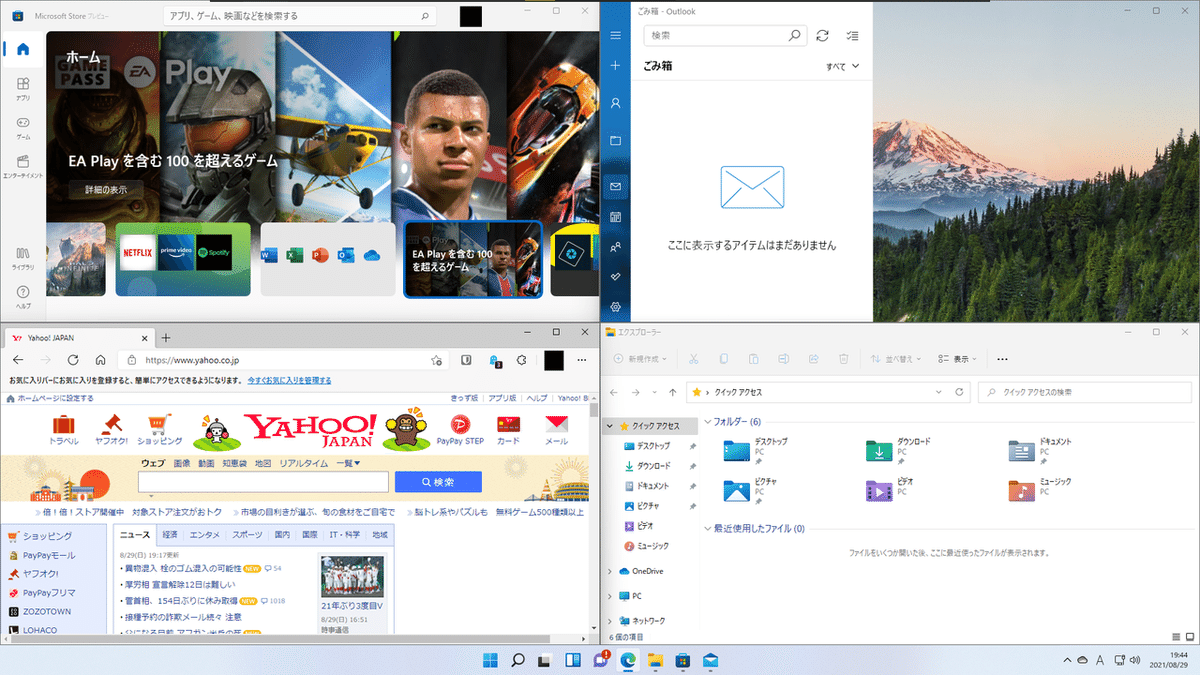Expand the Outlook hamburger navigation menu
The width and height of the screenshot is (1200, 675).
616,36
